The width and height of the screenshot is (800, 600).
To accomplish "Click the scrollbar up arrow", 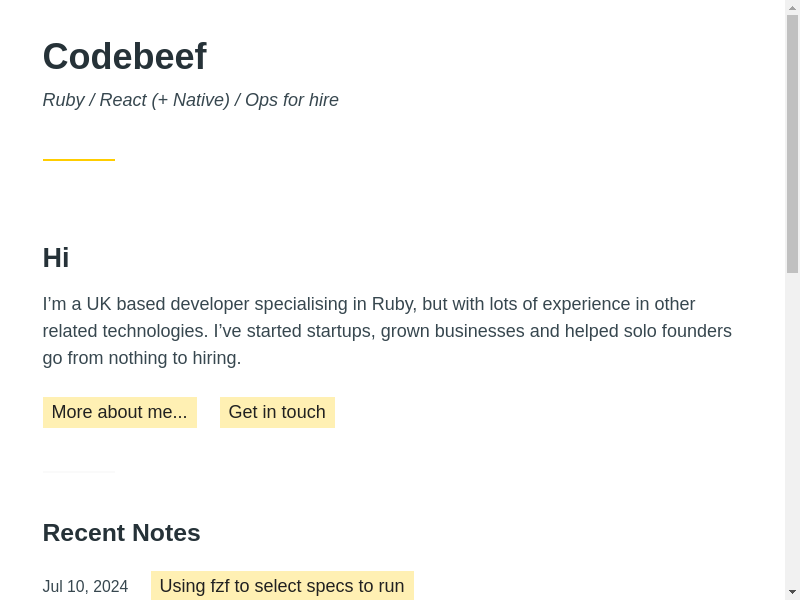I will click(x=792, y=7).
